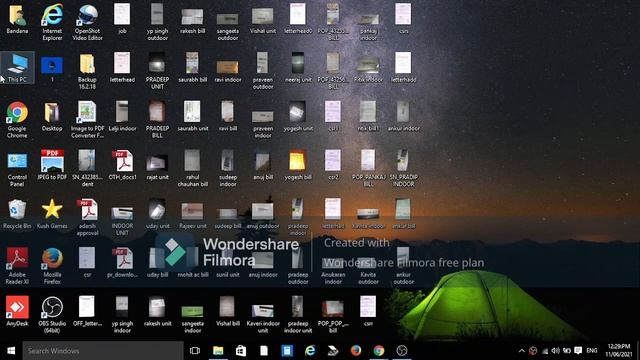Click the Windows Start button
The width and height of the screenshot is (640, 360).
pyautogui.click(x=11, y=351)
